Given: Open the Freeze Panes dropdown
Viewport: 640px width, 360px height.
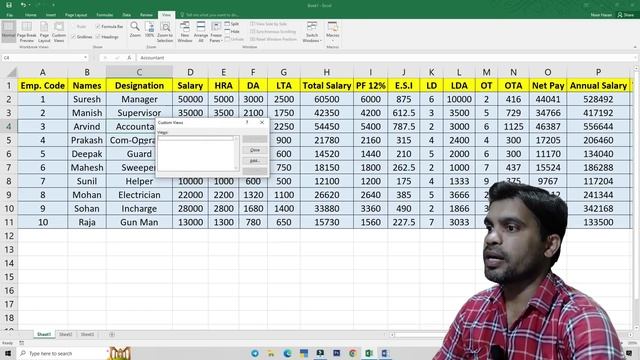Looking at the screenshot, I should point(216,32).
